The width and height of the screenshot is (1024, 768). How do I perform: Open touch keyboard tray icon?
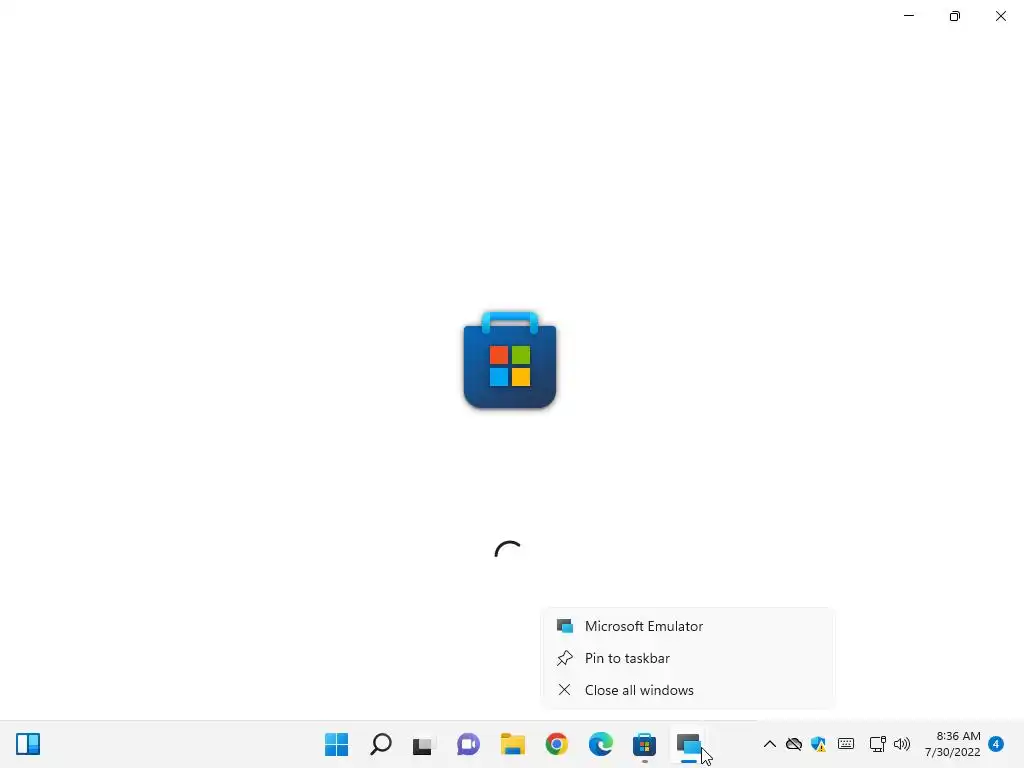(846, 744)
